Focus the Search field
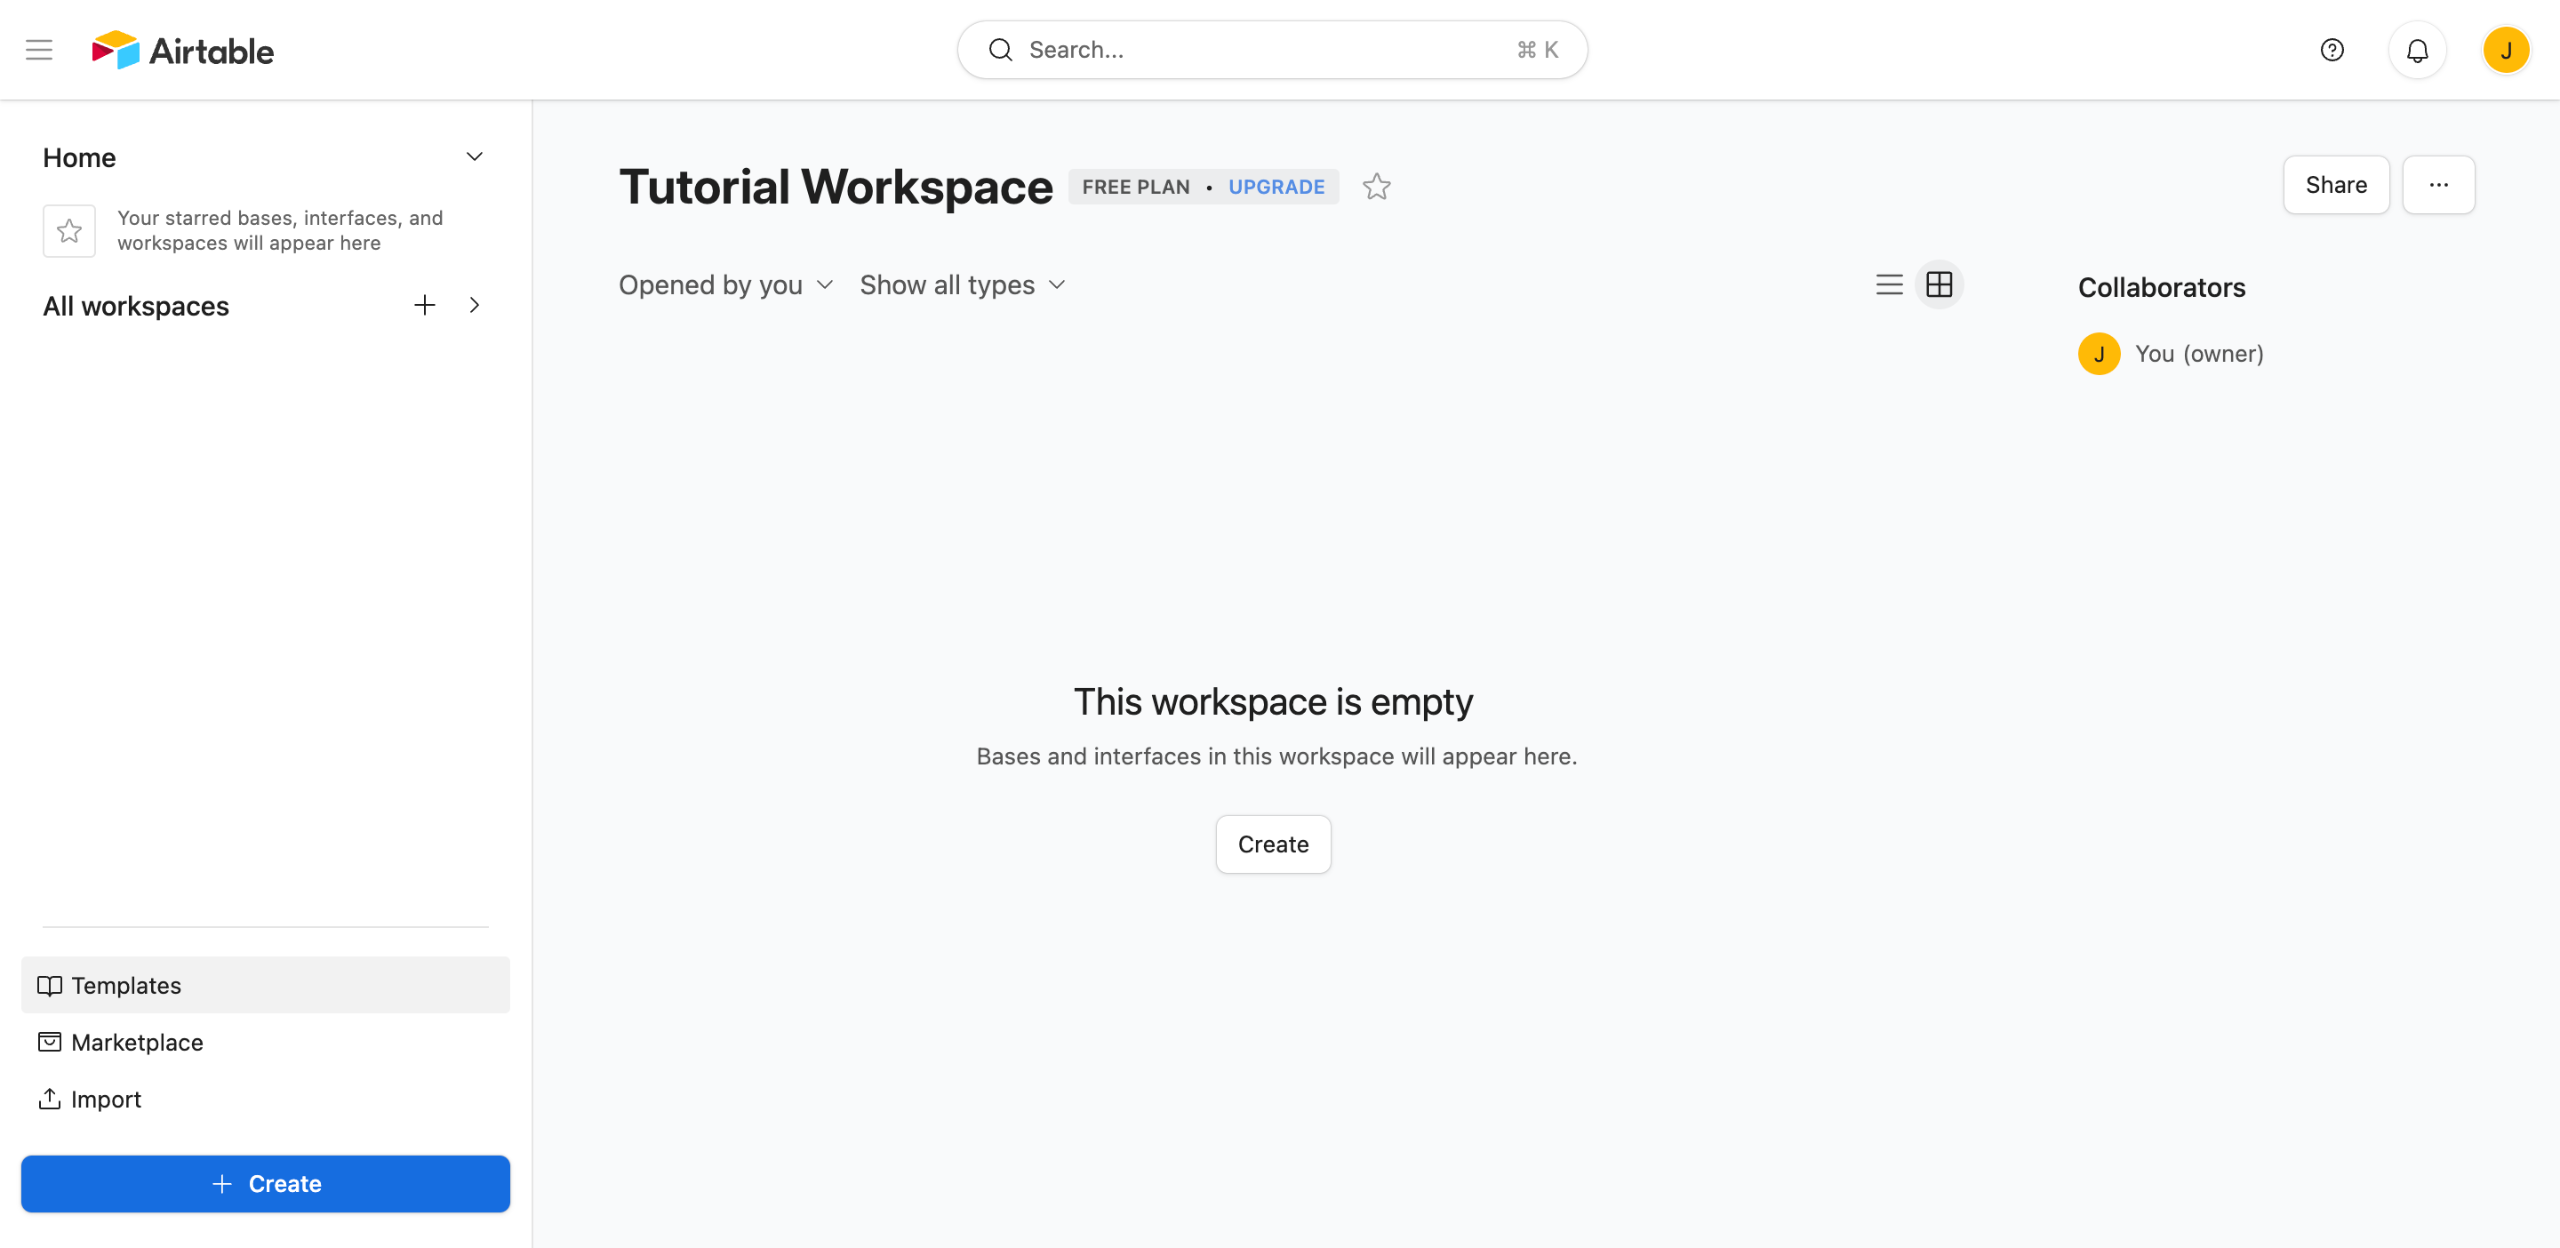This screenshot has height=1248, width=2560. (x=1272, y=50)
